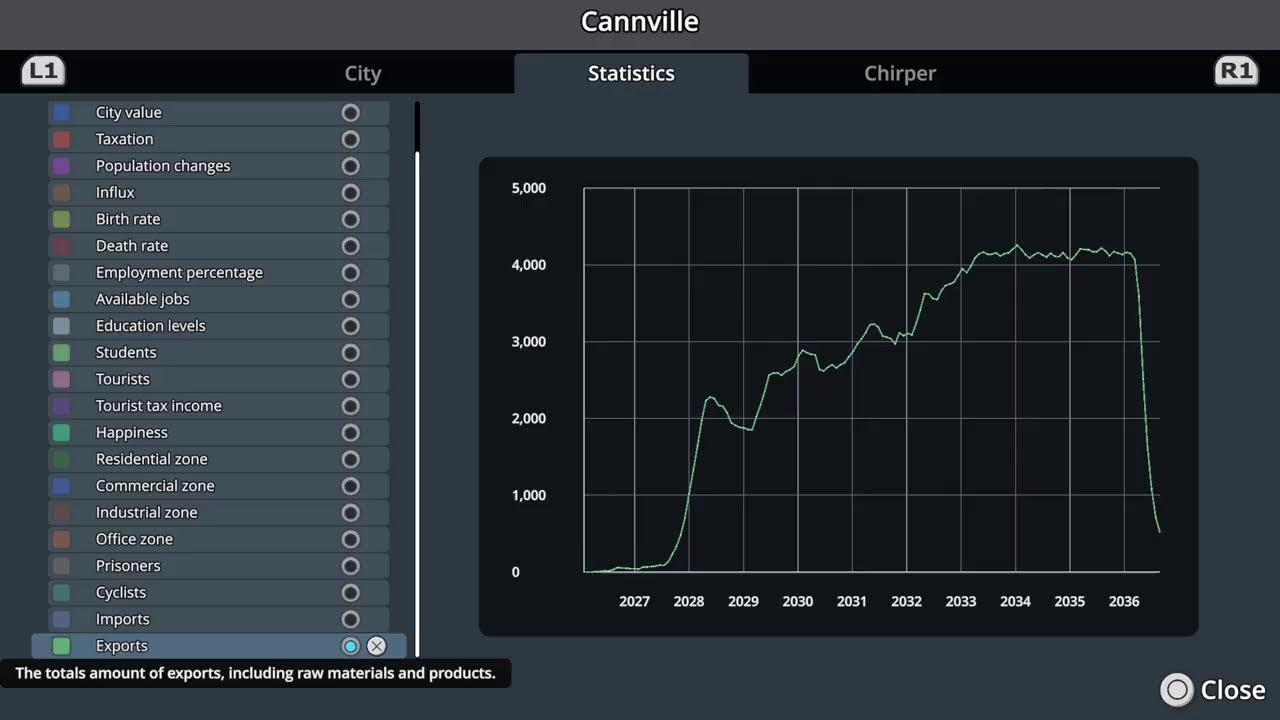Toggle the Population changes radio button
The width and height of the screenshot is (1280, 720).
tap(350, 166)
